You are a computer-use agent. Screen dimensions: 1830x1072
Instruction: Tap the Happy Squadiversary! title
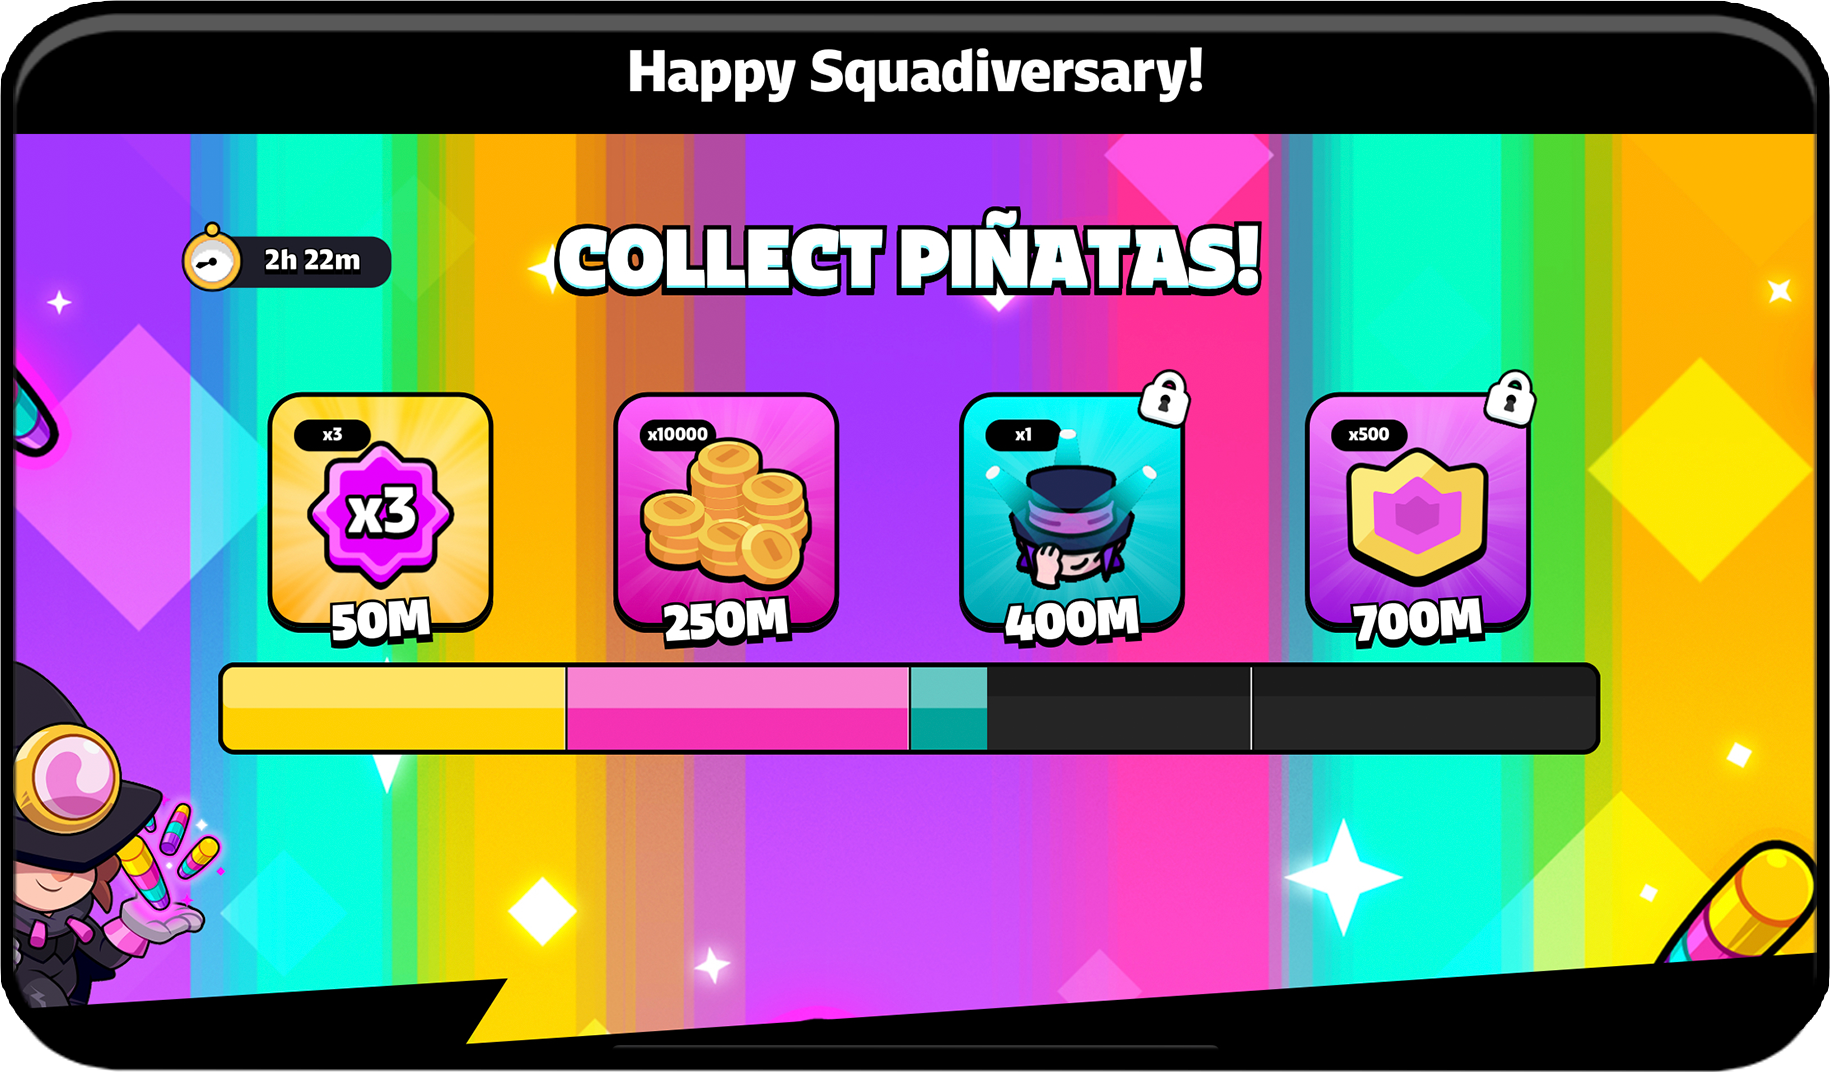pyautogui.click(x=915, y=72)
